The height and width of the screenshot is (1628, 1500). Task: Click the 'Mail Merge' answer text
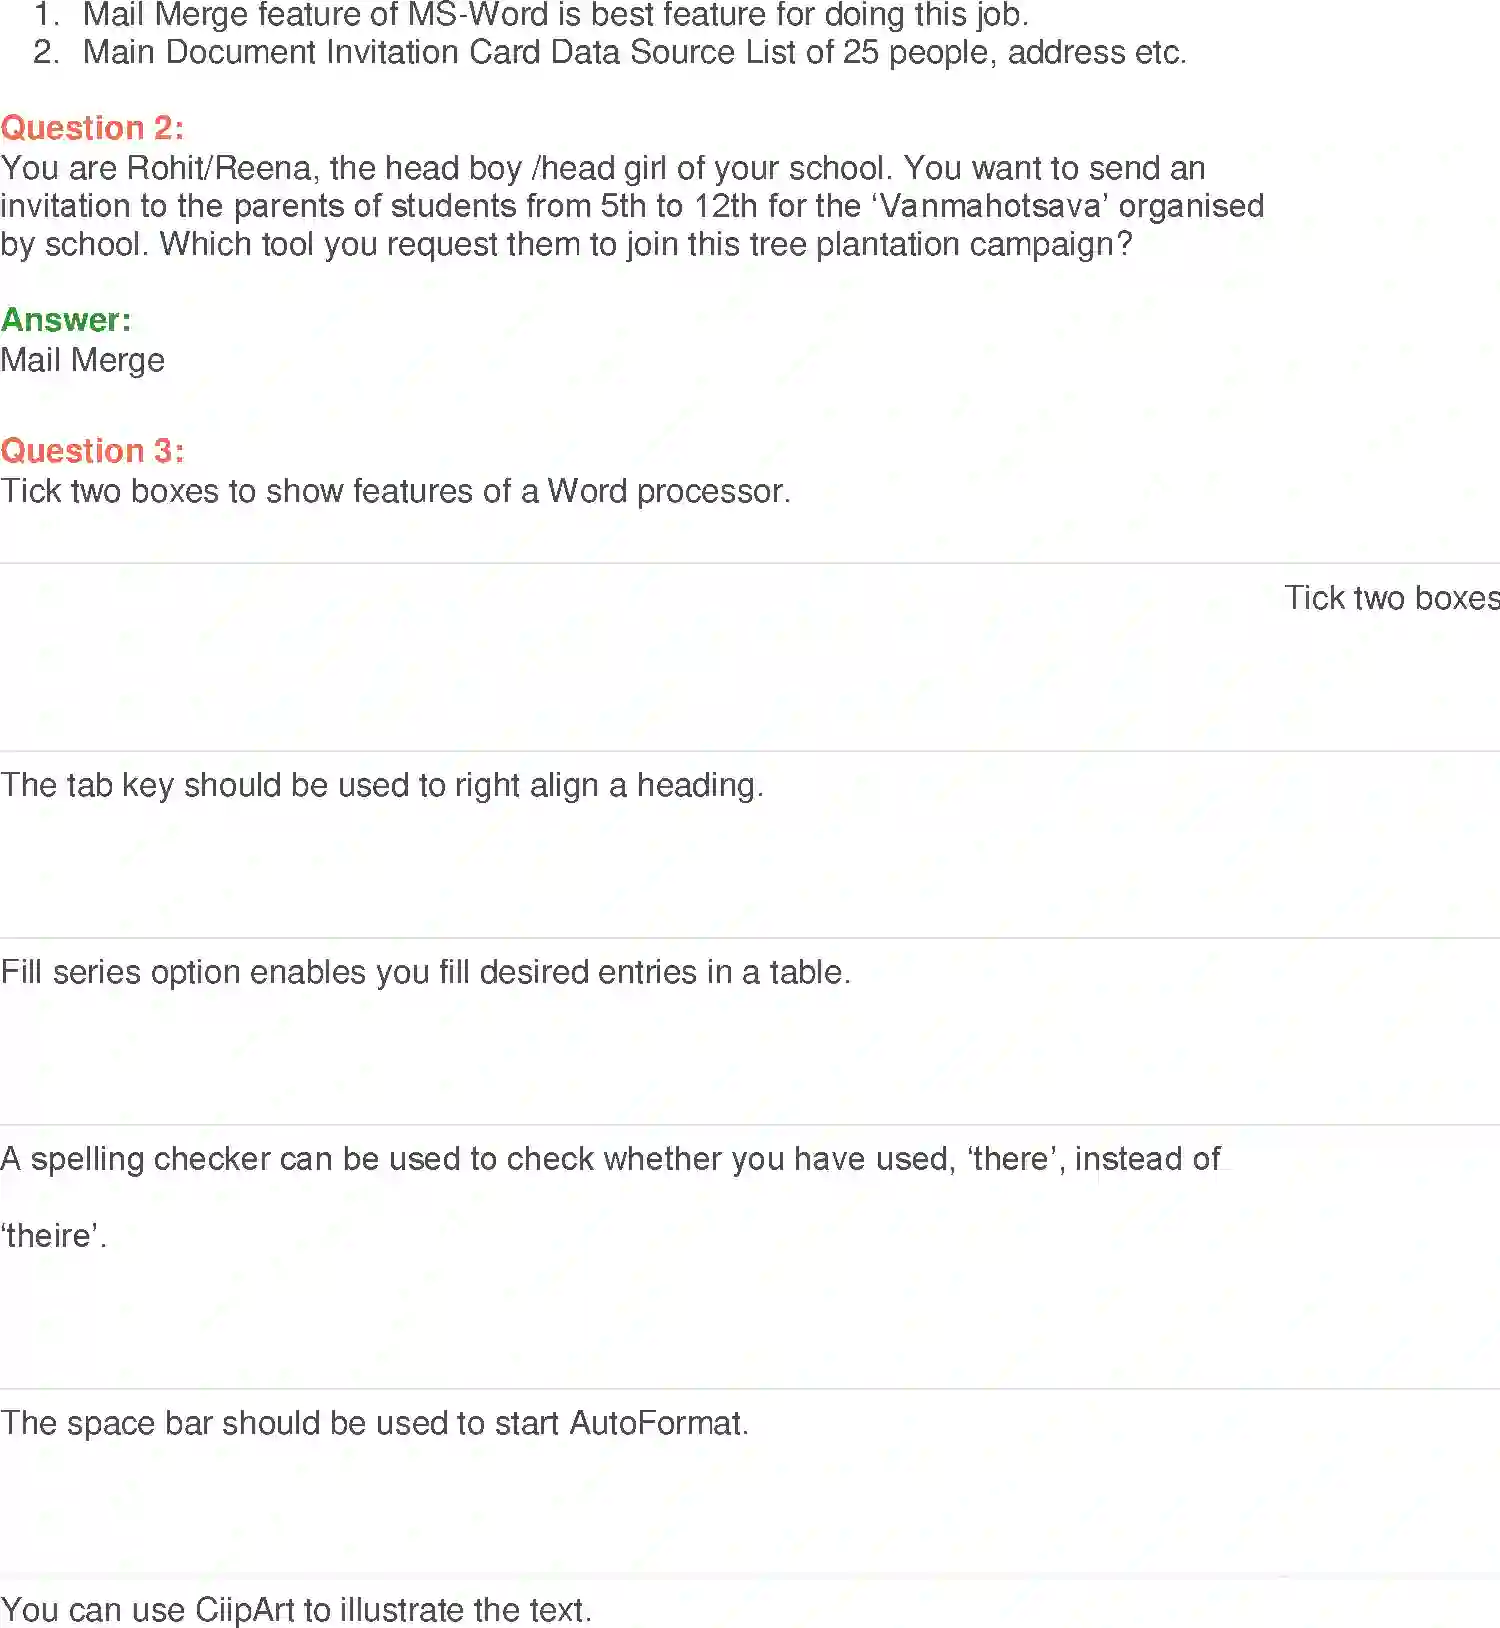click(83, 360)
